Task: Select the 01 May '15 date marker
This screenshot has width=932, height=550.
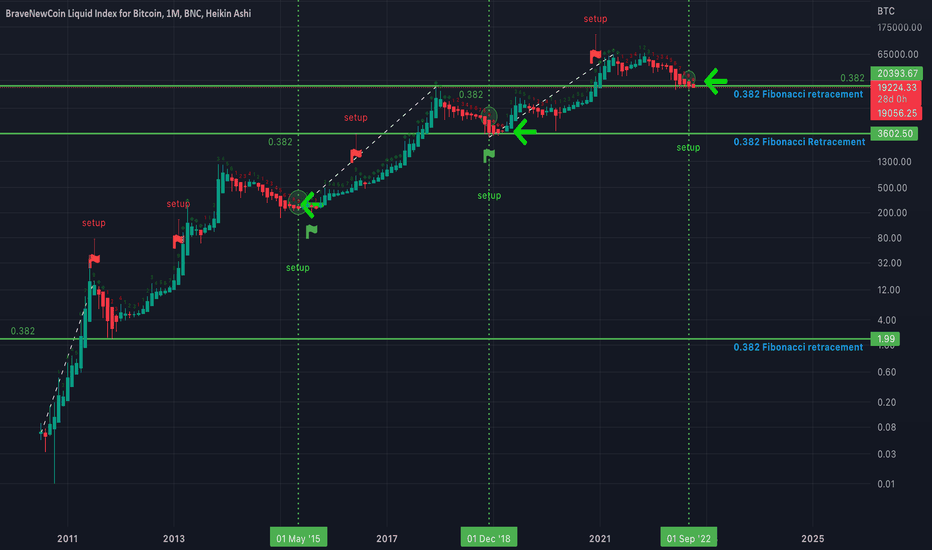Action: click(298, 538)
